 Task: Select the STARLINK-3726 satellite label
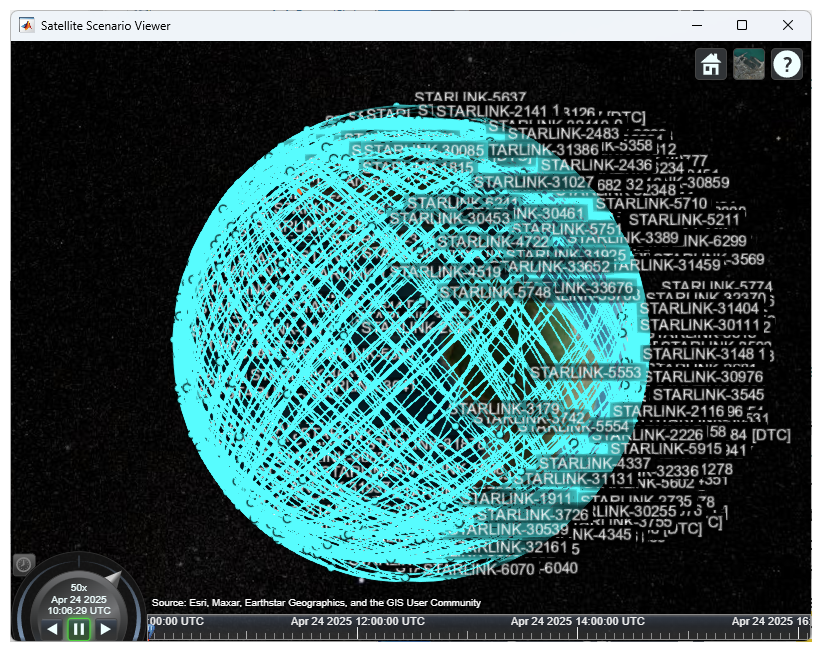(x=533, y=515)
